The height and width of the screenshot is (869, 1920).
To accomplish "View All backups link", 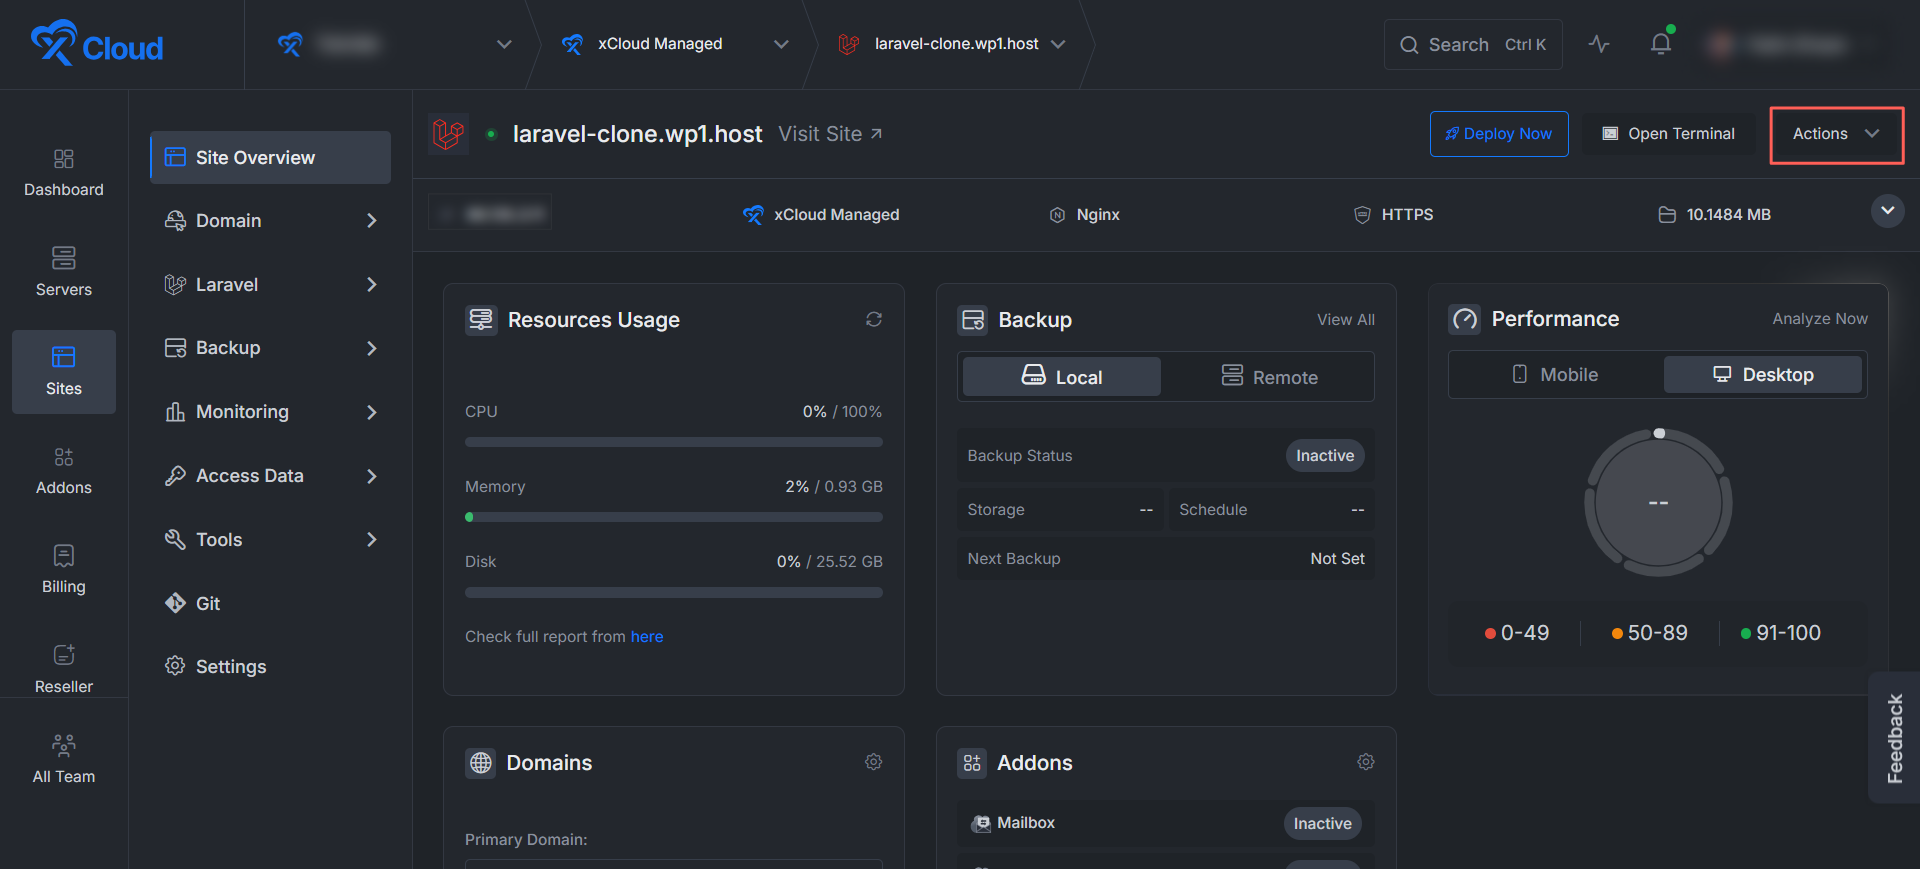I will [1346, 319].
